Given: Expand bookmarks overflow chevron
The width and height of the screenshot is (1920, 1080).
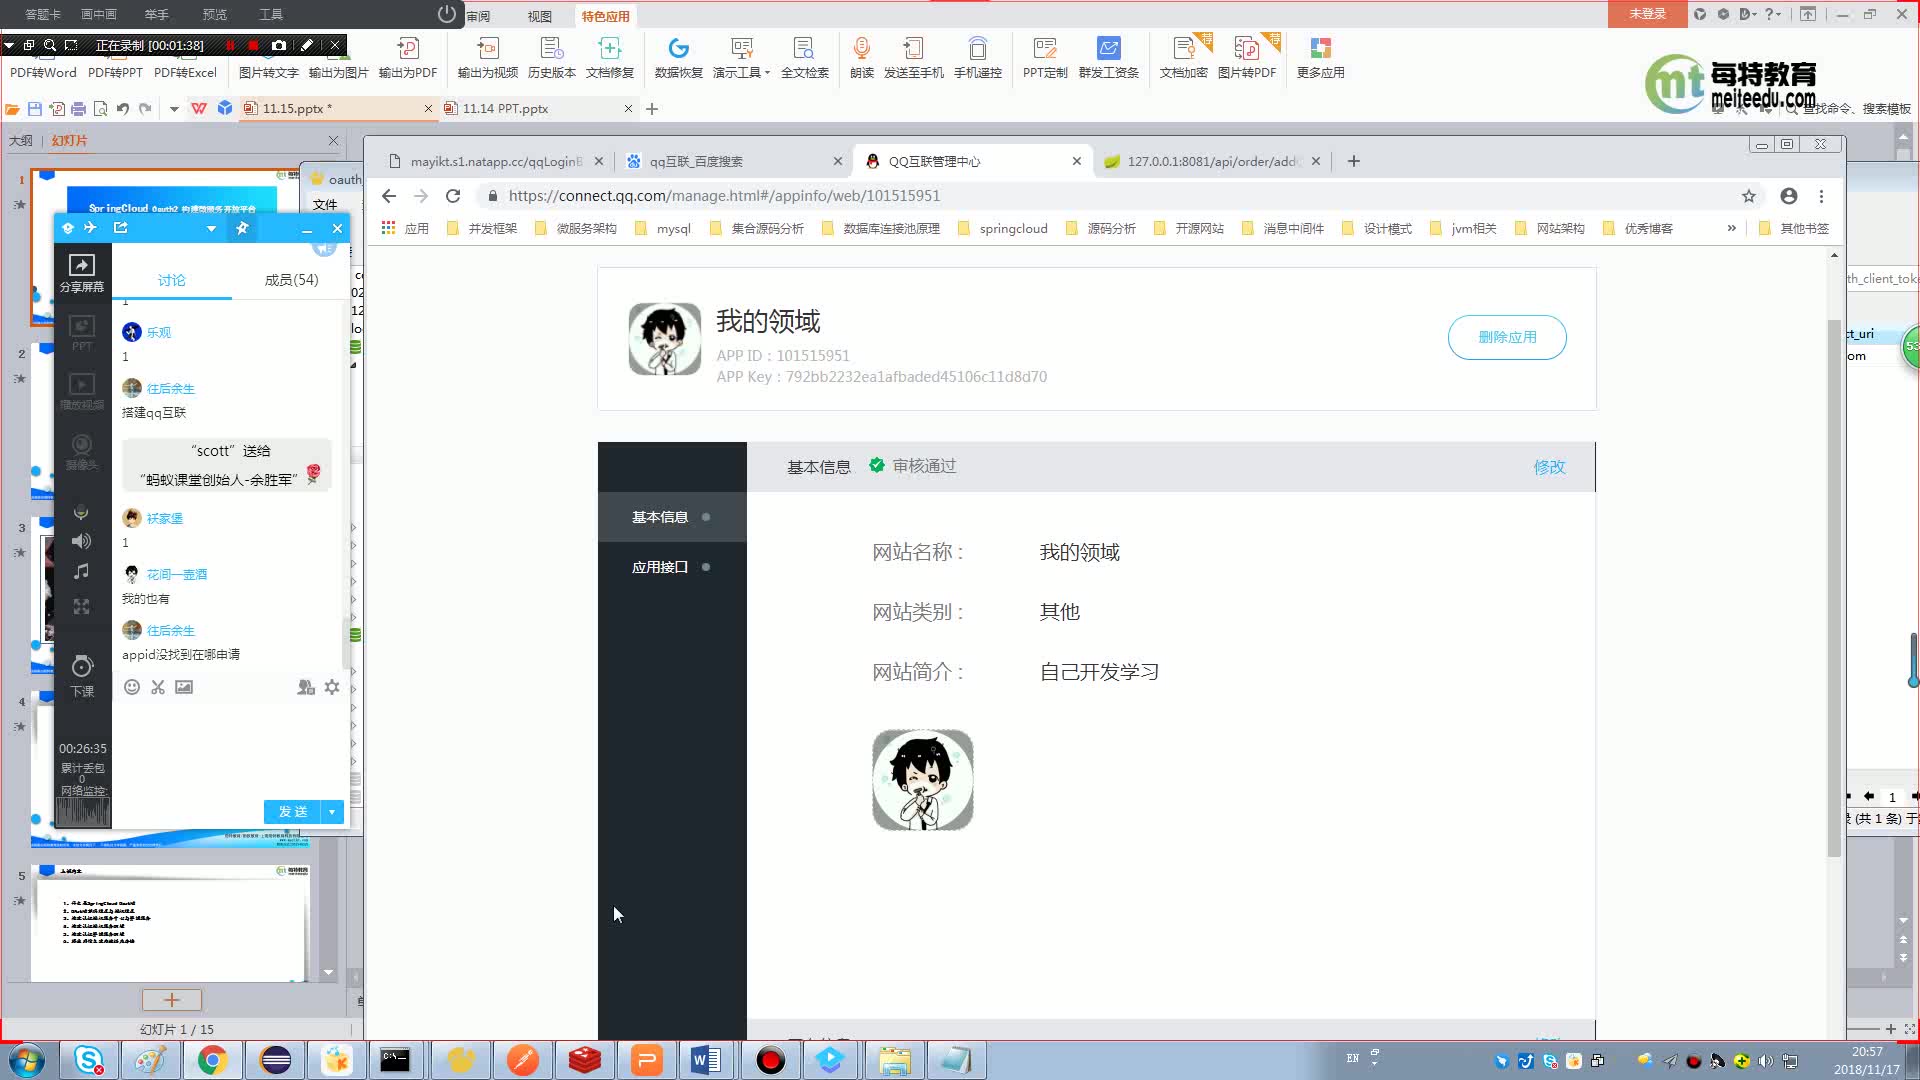Looking at the screenshot, I should [1731, 228].
